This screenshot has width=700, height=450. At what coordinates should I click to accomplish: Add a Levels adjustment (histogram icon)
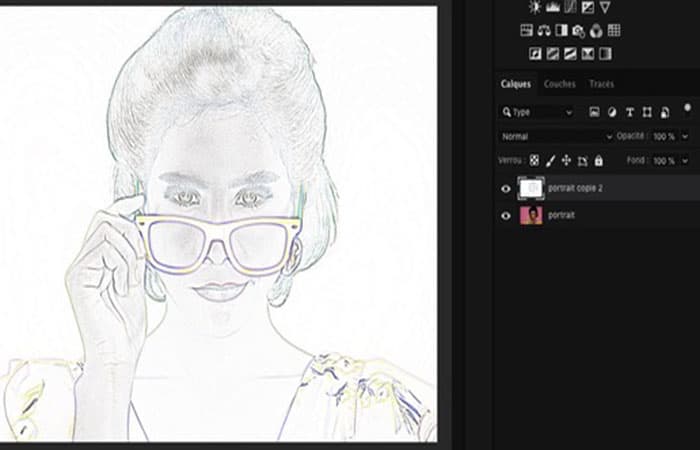click(x=553, y=7)
